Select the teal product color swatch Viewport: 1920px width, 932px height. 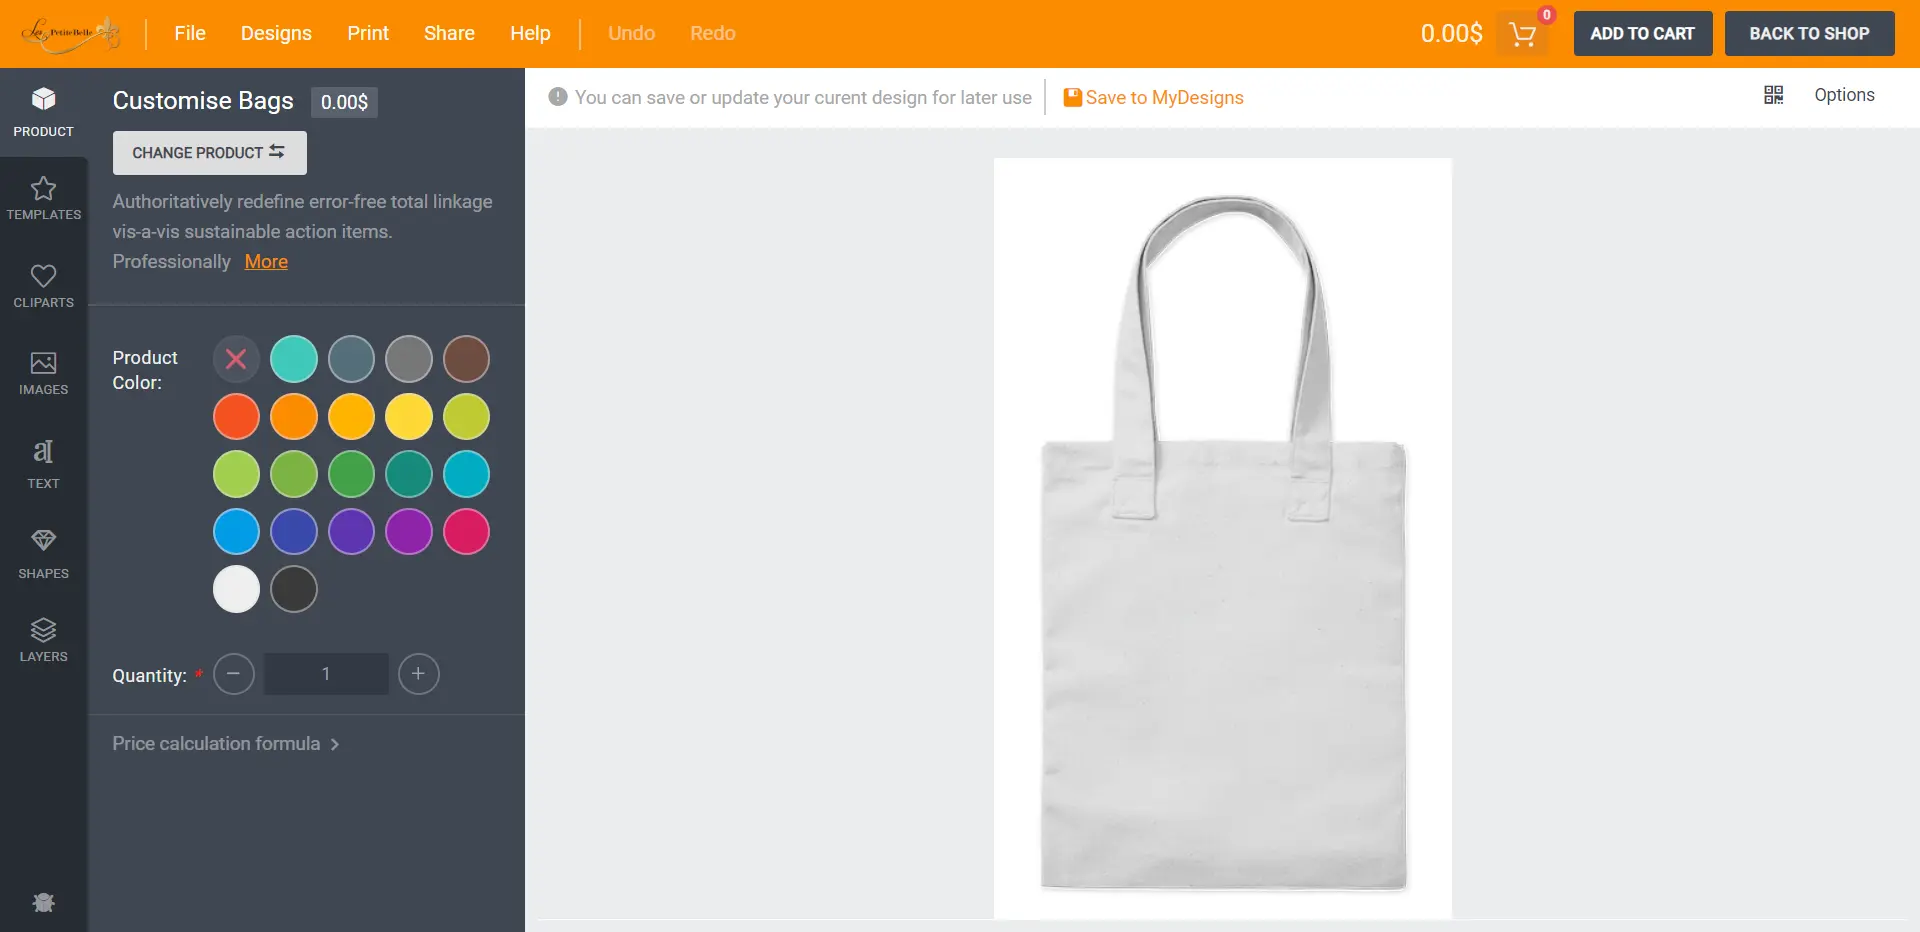click(293, 359)
